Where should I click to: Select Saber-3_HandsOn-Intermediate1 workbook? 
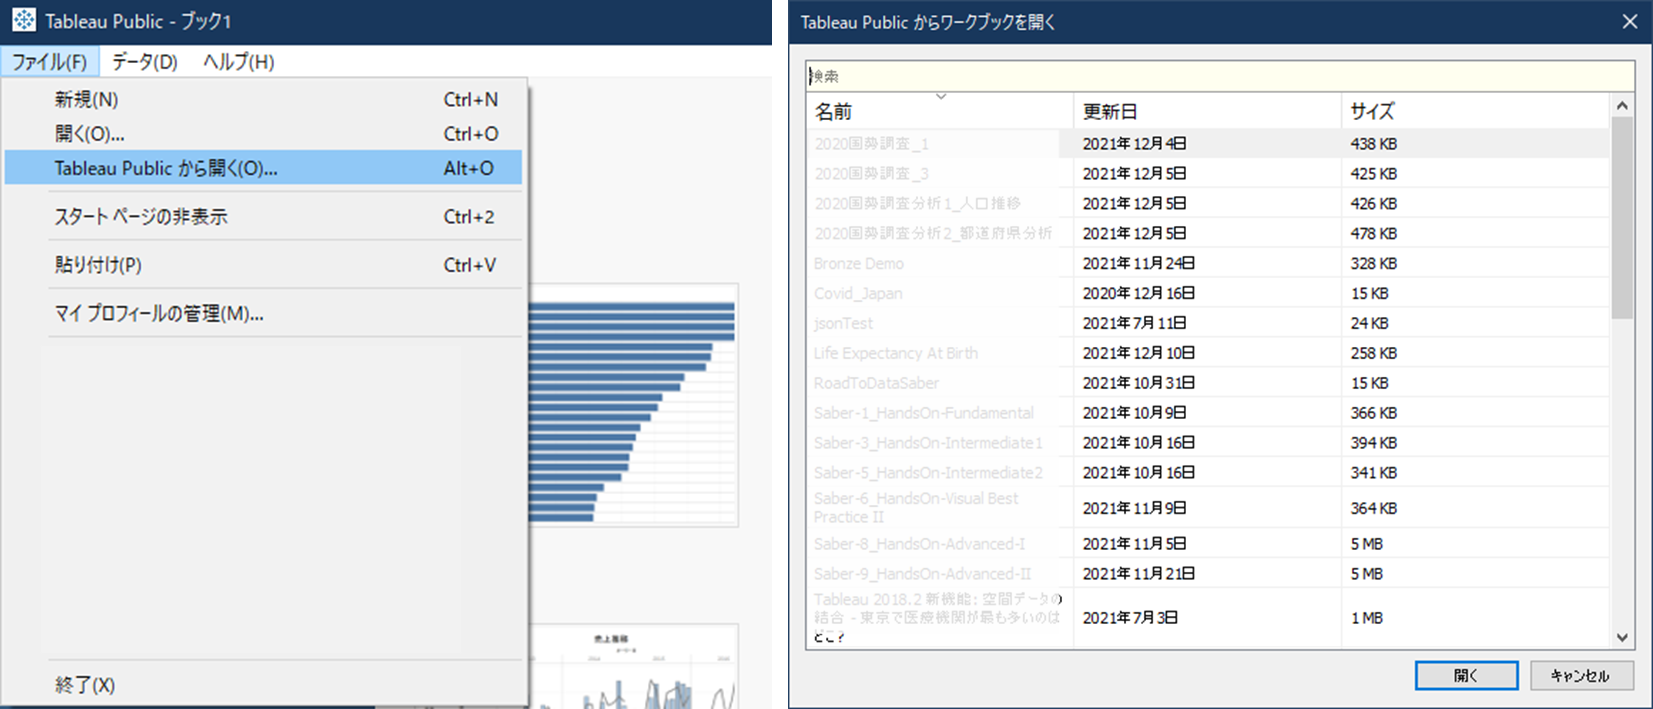click(x=1207, y=443)
